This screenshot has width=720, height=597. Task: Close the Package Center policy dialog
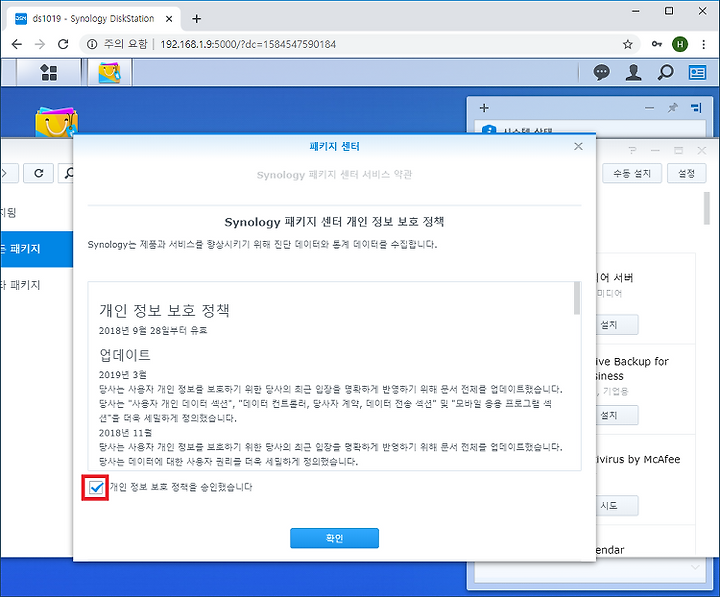tap(578, 146)
